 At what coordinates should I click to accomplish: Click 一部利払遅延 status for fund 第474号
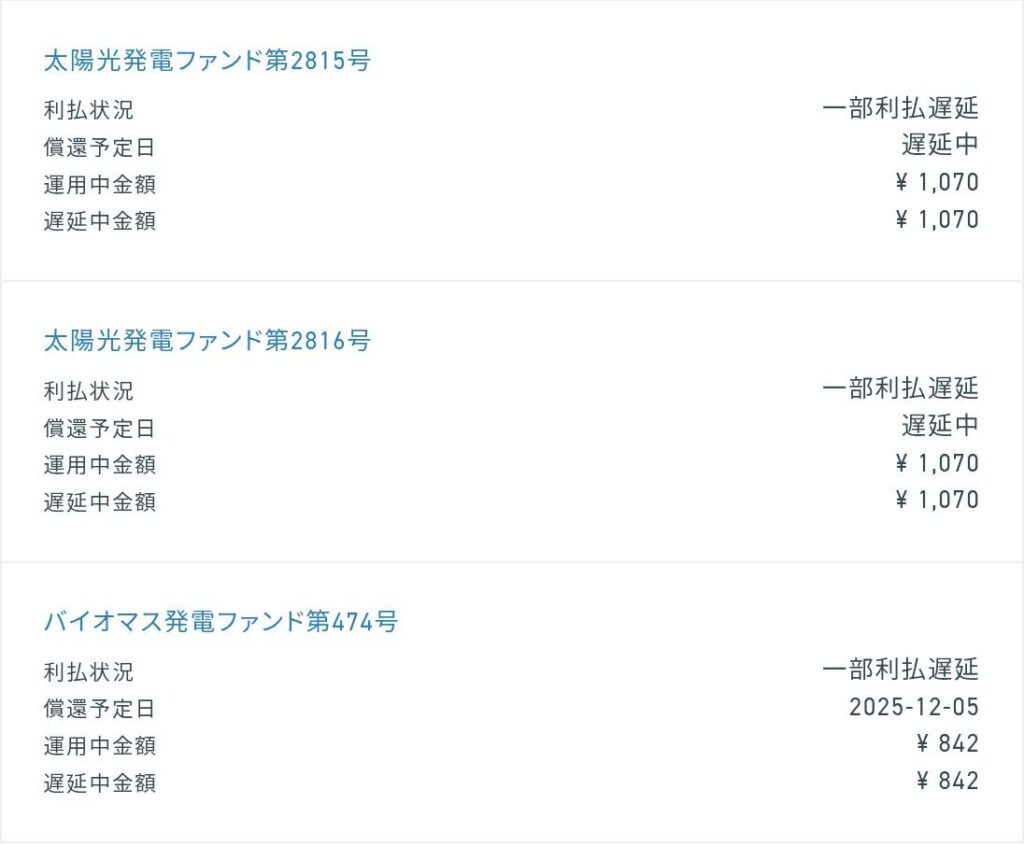[900, 670]
